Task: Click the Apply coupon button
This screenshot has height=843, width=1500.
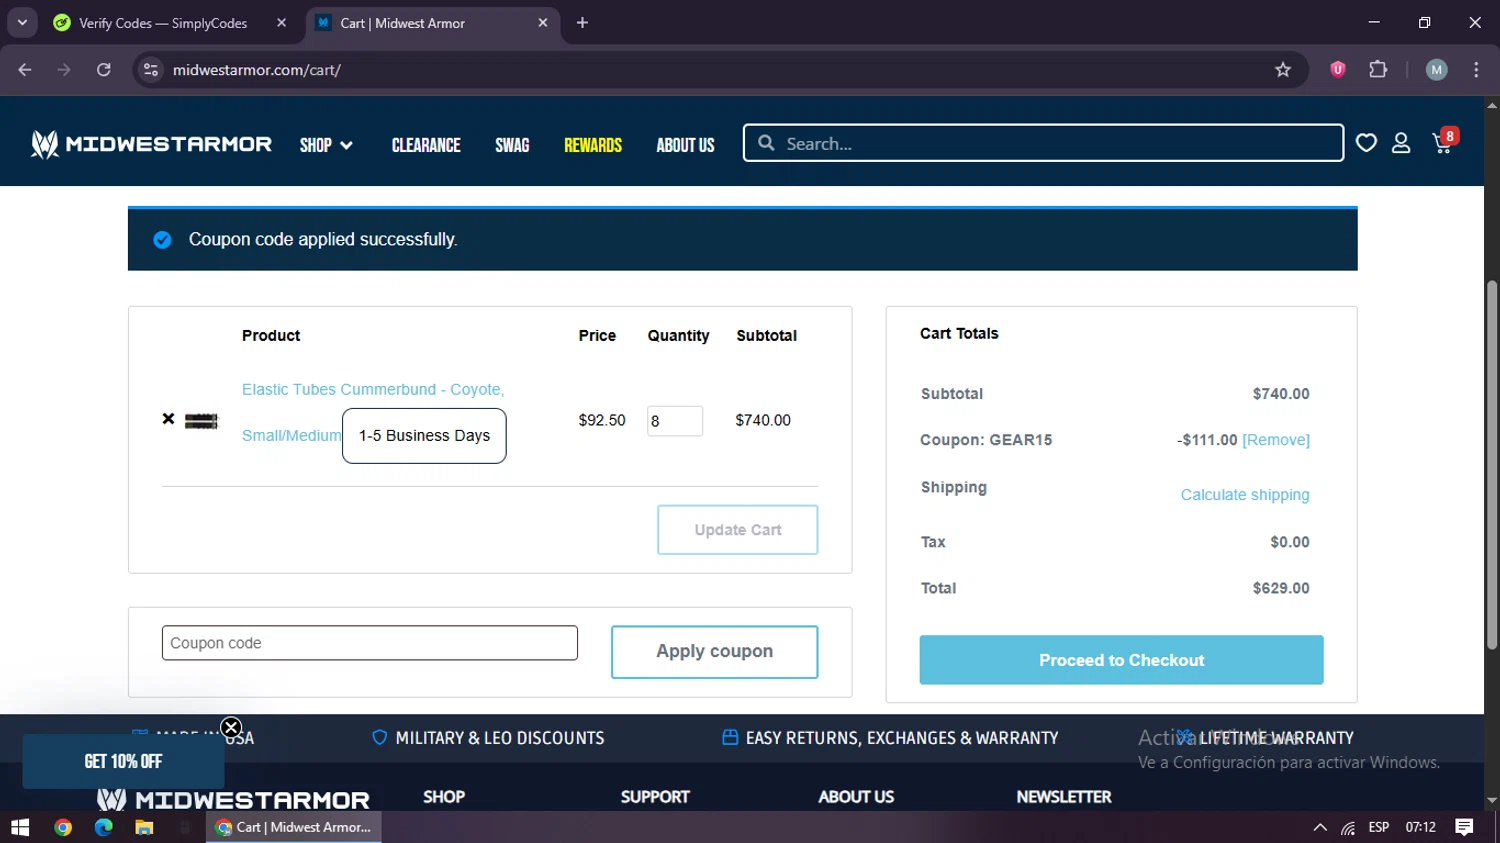Action: 714,651
